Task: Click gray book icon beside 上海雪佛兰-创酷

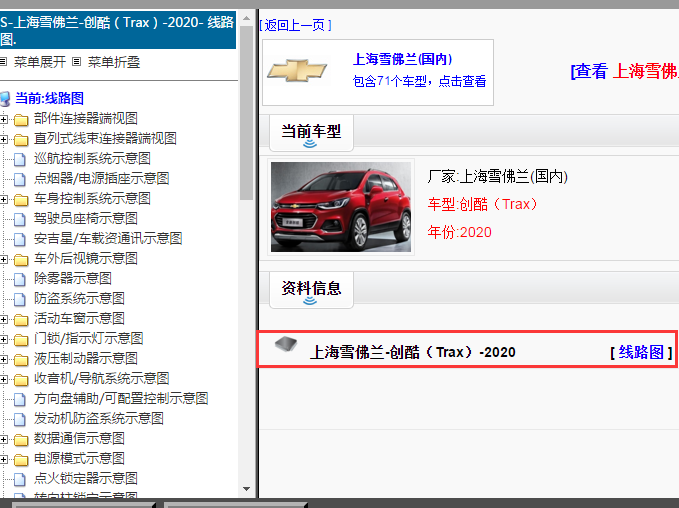Action: [x=286, y=344]
